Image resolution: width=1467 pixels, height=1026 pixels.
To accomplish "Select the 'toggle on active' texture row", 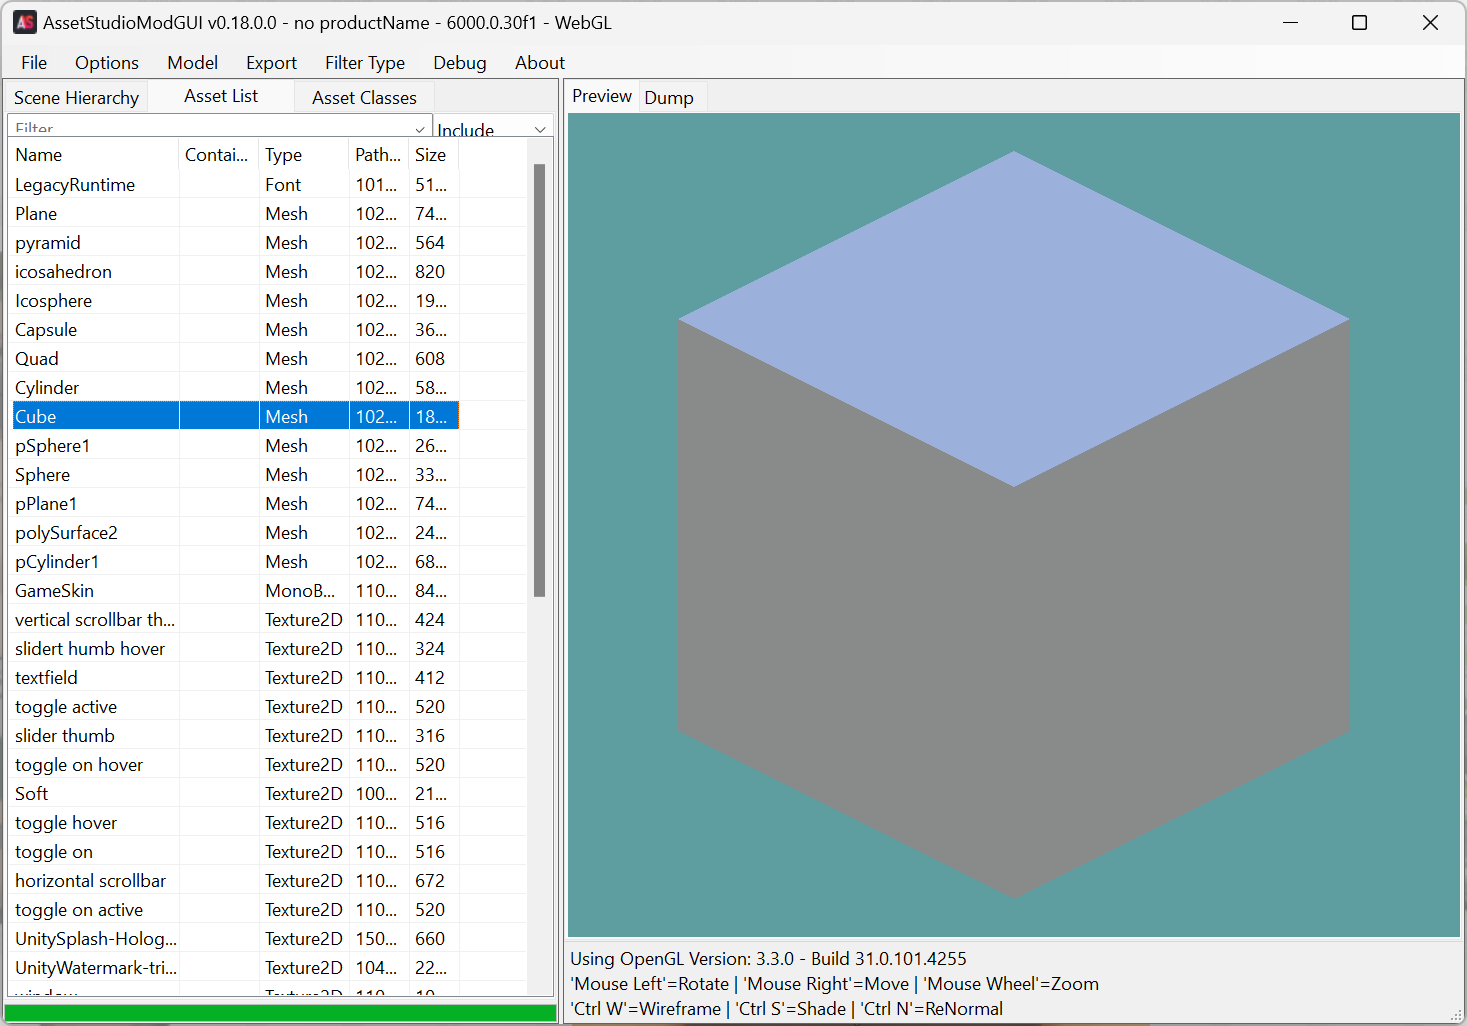I will click(x=235, y=910).
